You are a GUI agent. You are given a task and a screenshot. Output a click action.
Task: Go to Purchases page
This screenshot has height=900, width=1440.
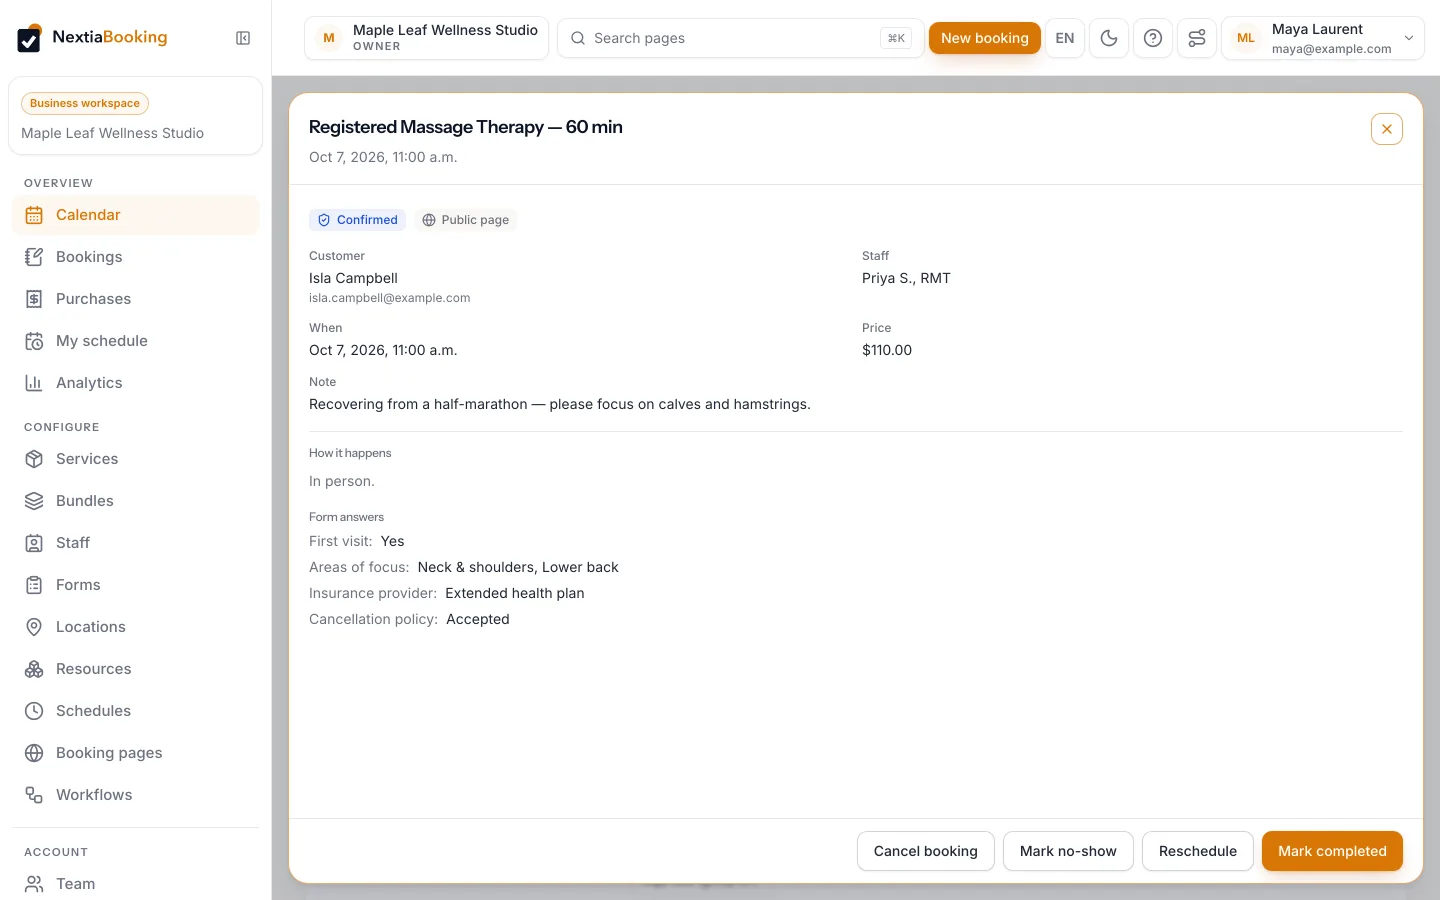click(136, 299)
